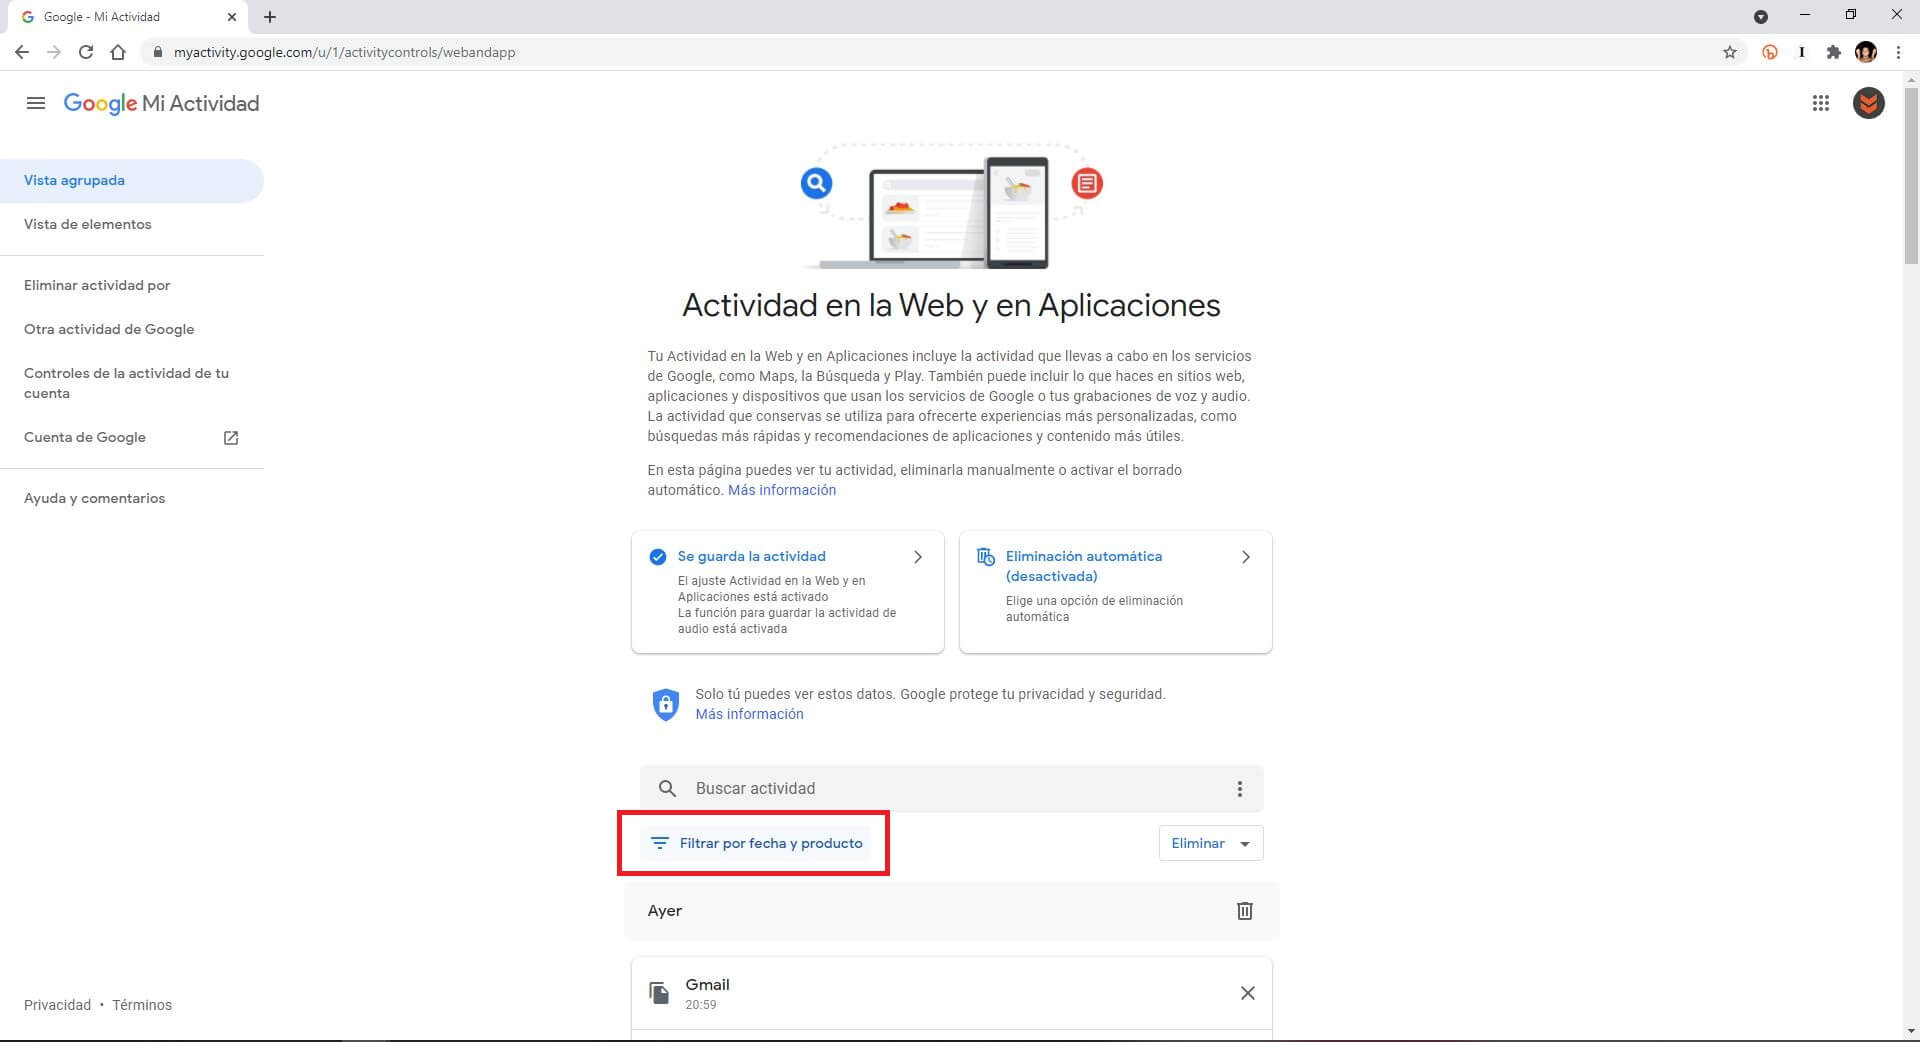This screenshot has width=1920, height=1042.
Task: Select Vista agrupada in sidebar
Action: coord(132,181)
